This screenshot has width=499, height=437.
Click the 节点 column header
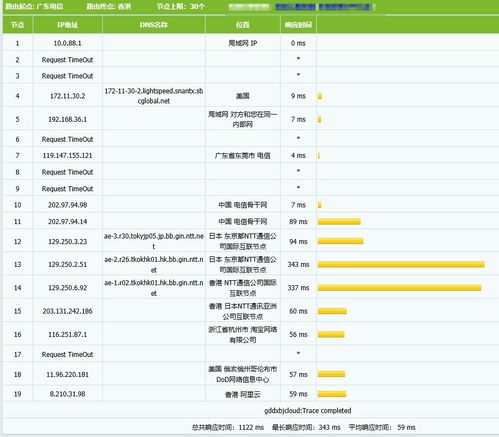[17, 25]
